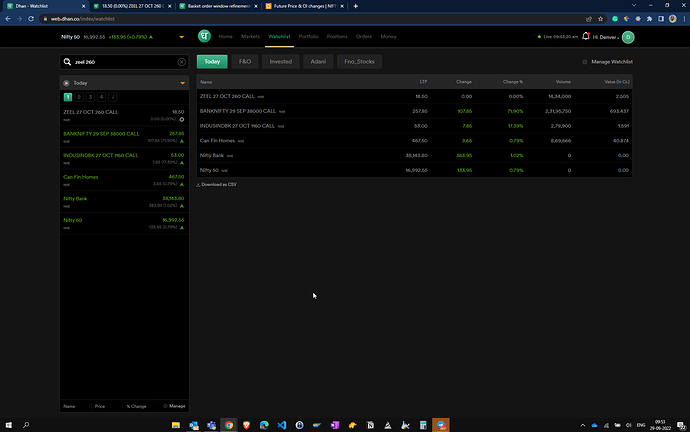
Task: Open Chrome profile picture icon
Action: [x=672, y=19]
